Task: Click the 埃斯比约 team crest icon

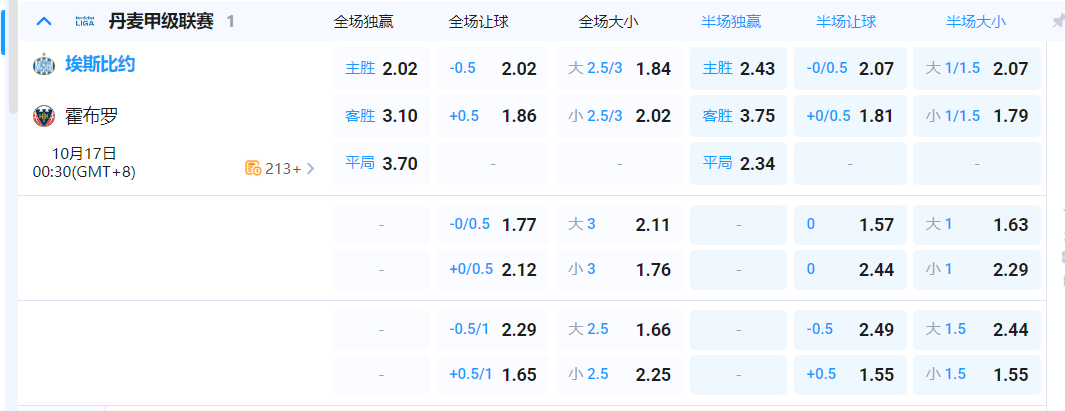Action: 43,65
